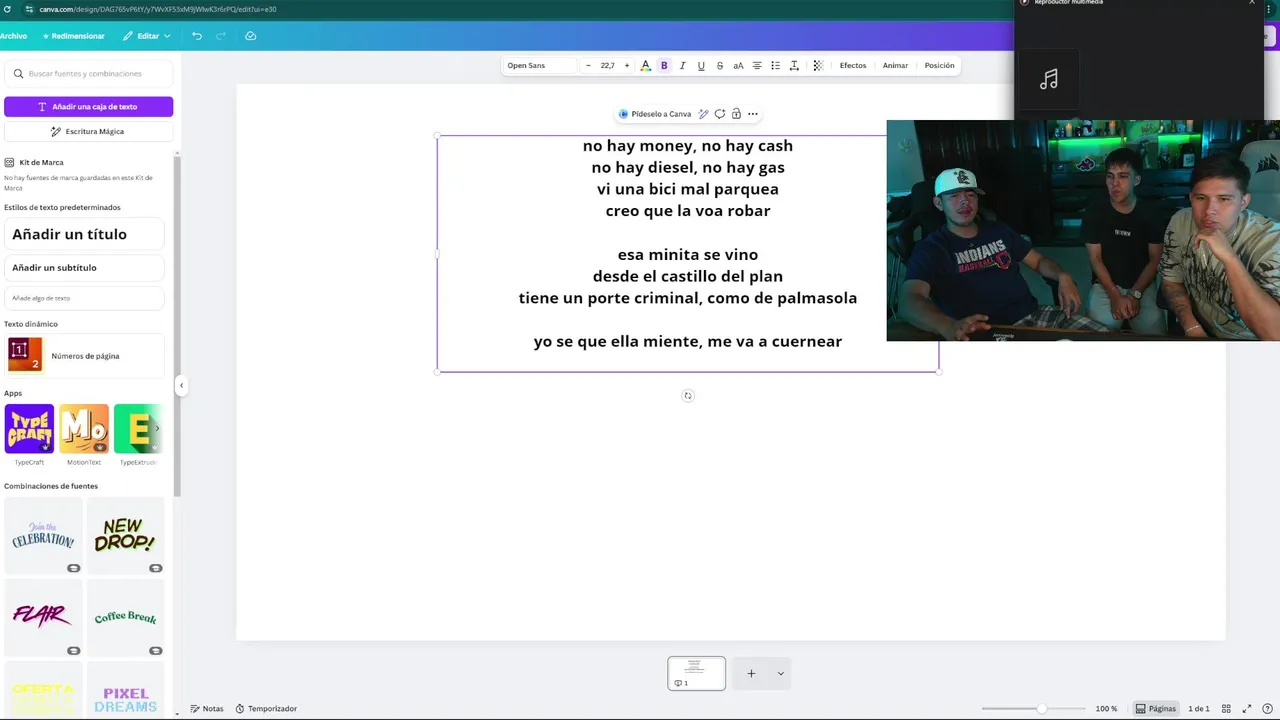
Task: Lock the selected text box
Action: (736, 114)
